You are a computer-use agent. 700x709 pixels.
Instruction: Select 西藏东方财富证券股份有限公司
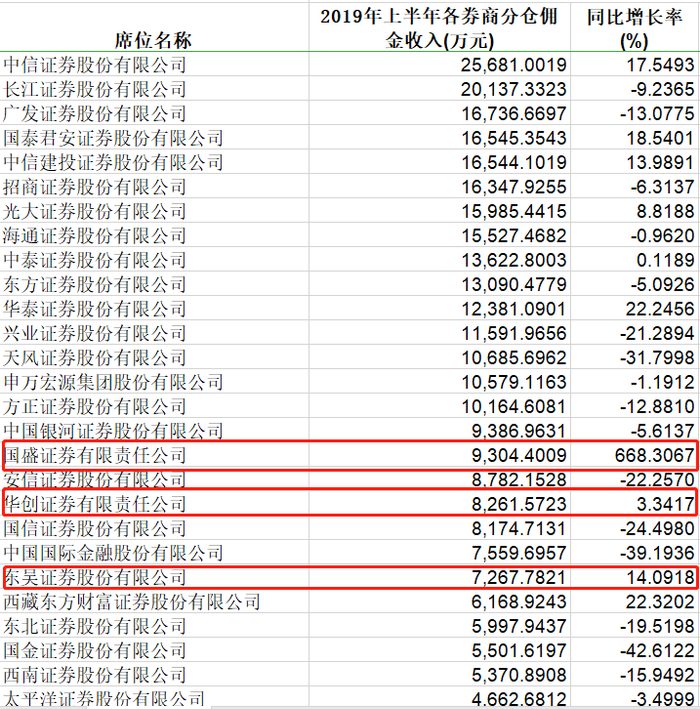pyautogui.click(x=132, y=602)
